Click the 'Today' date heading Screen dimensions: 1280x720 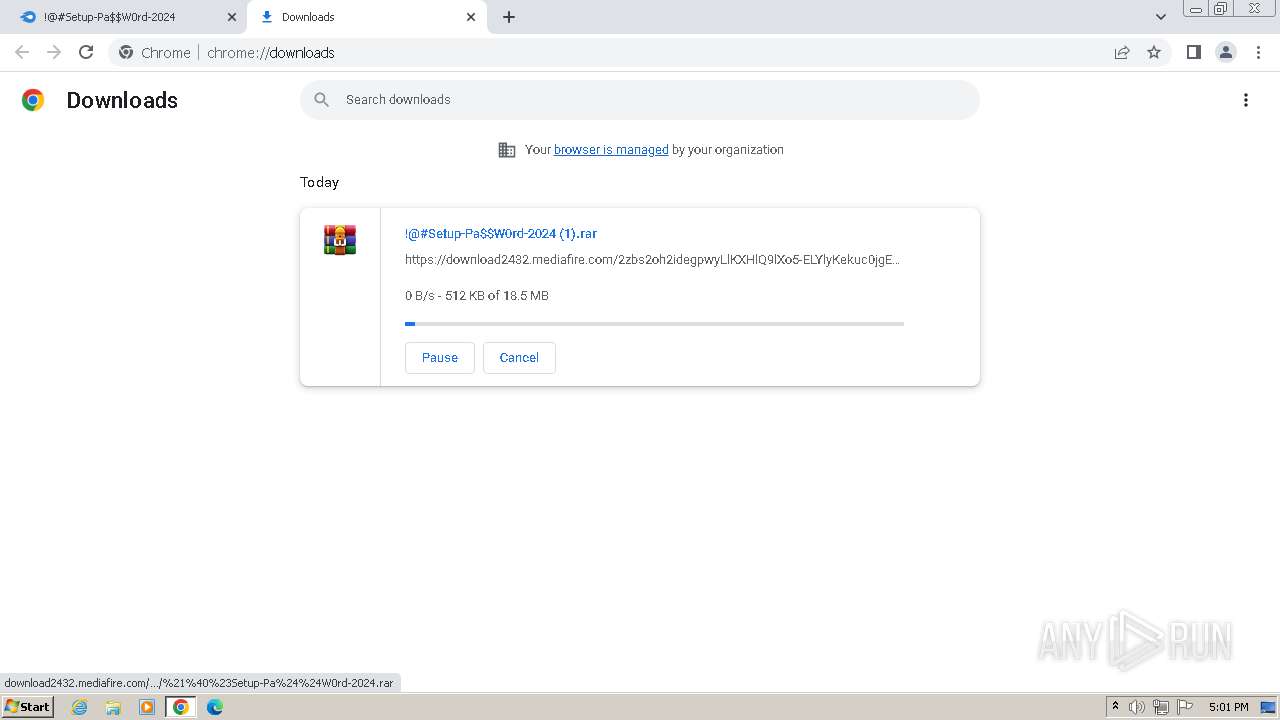320,182
